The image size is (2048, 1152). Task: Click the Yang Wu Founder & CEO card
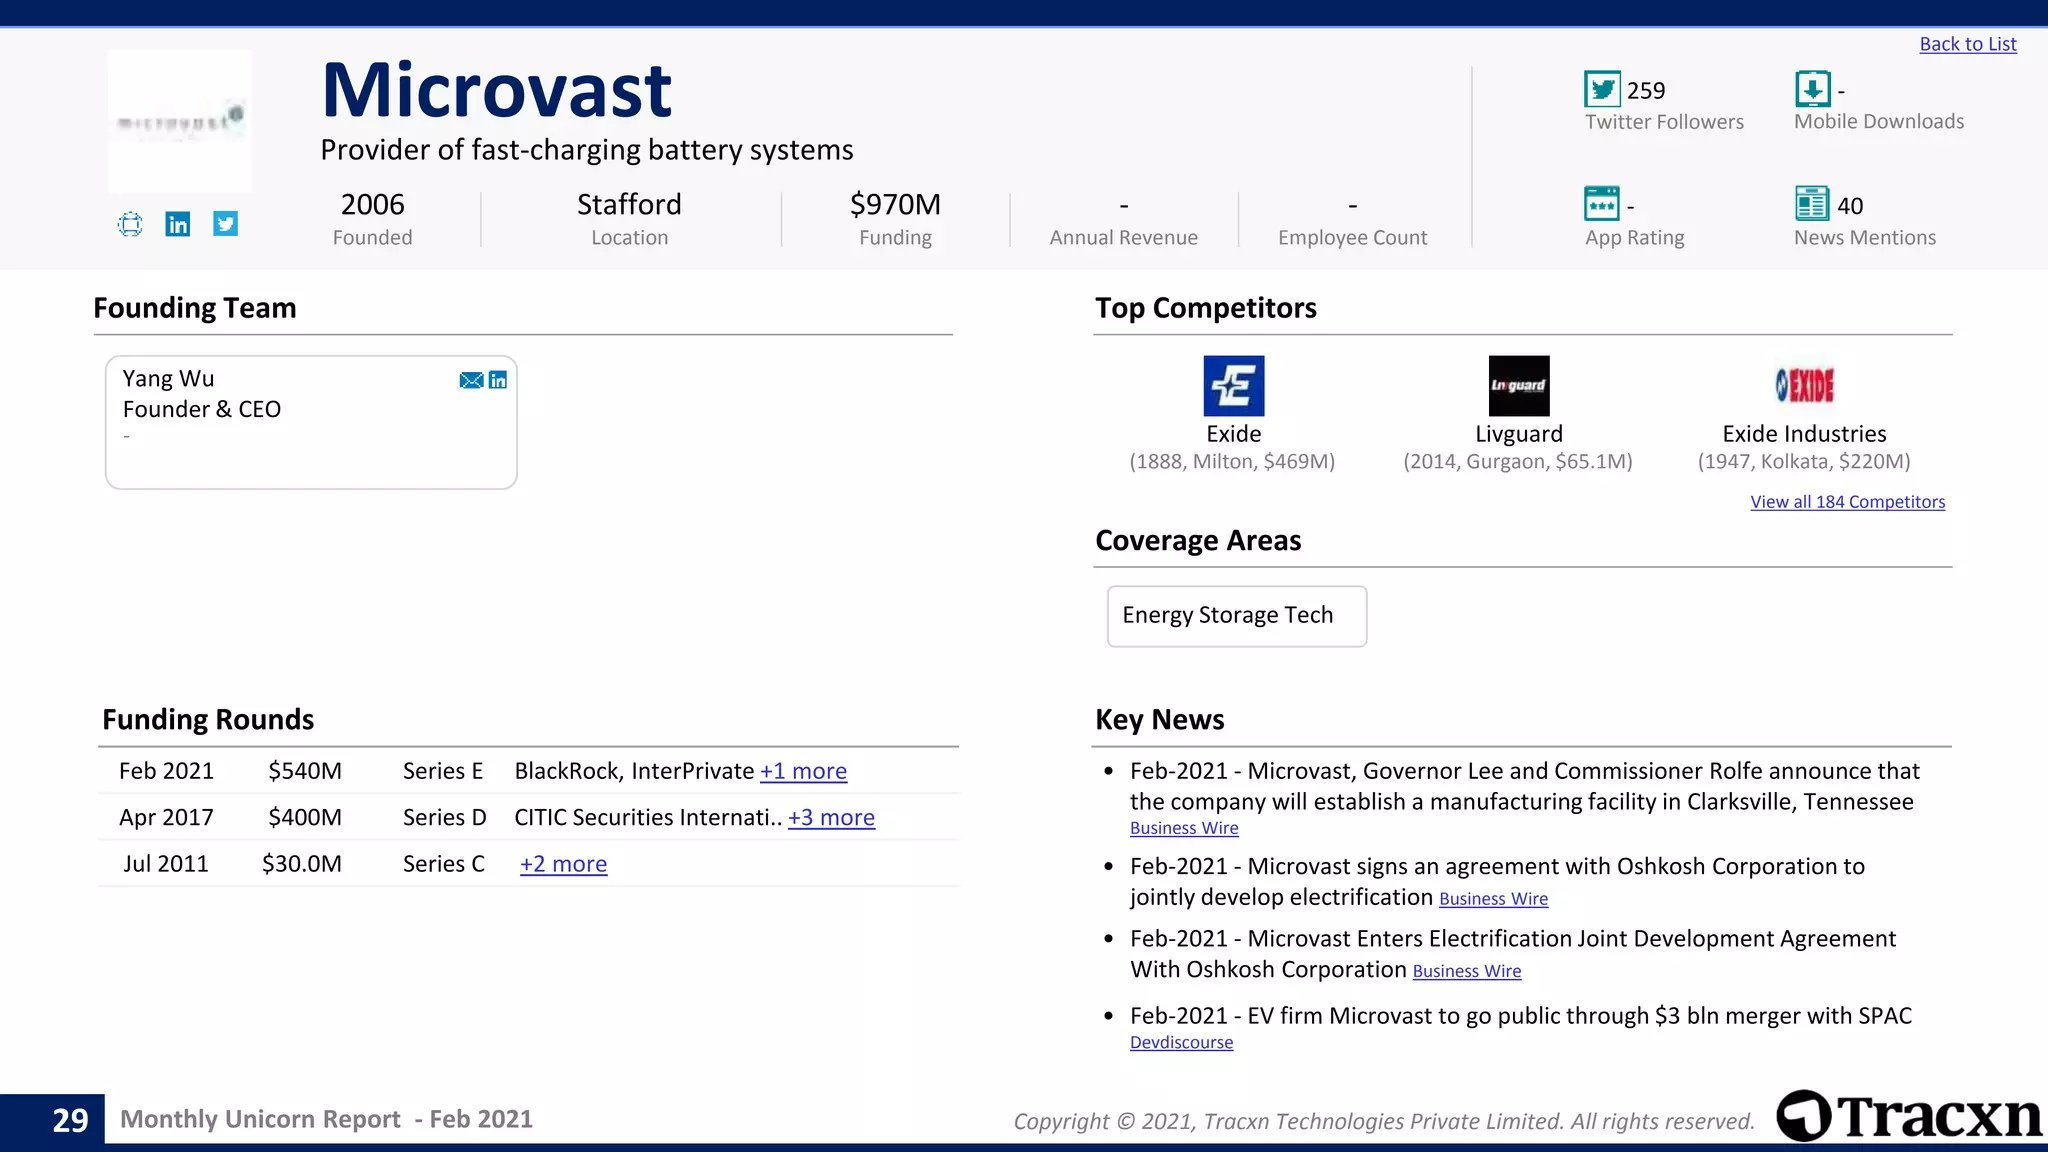[311, 423]
